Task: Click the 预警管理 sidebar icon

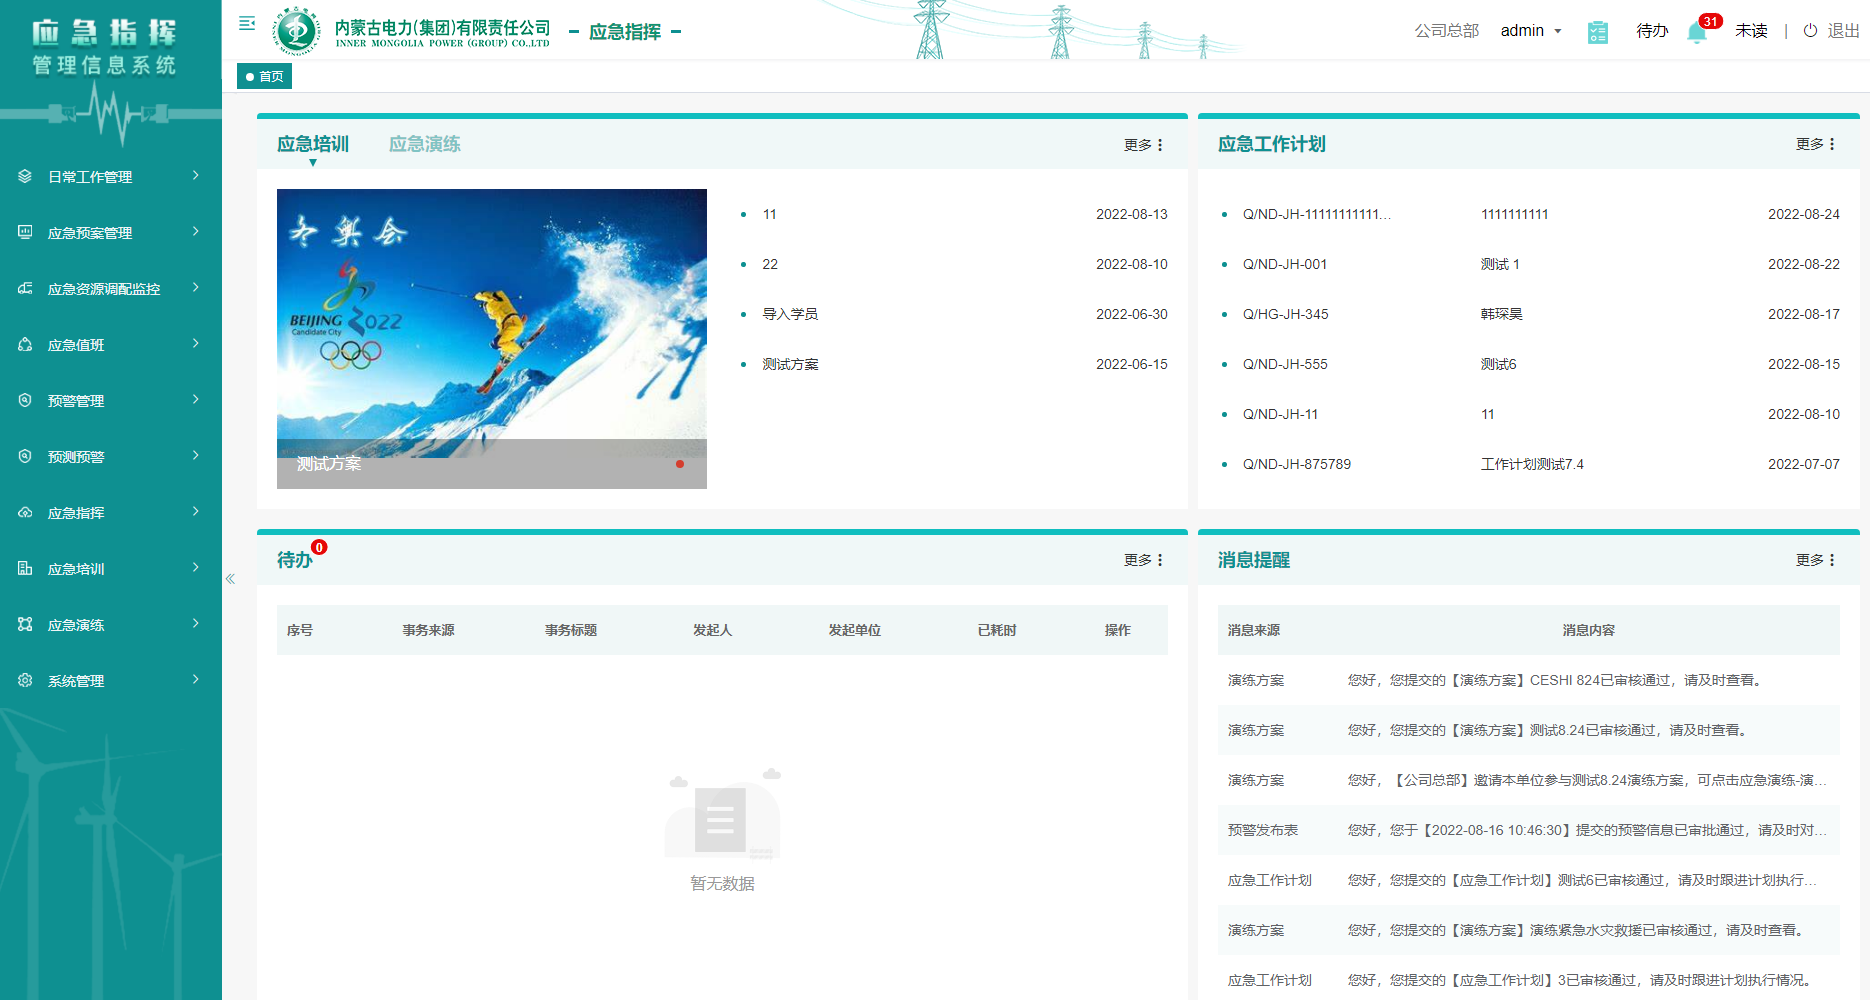Action: coord(25,400)
